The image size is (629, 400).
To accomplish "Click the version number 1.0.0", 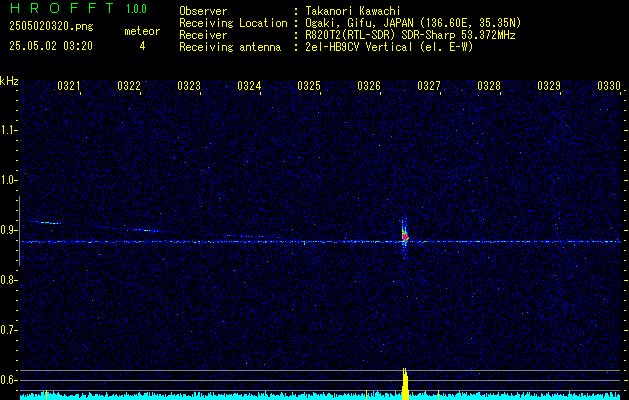I will [x=136, y=8].
